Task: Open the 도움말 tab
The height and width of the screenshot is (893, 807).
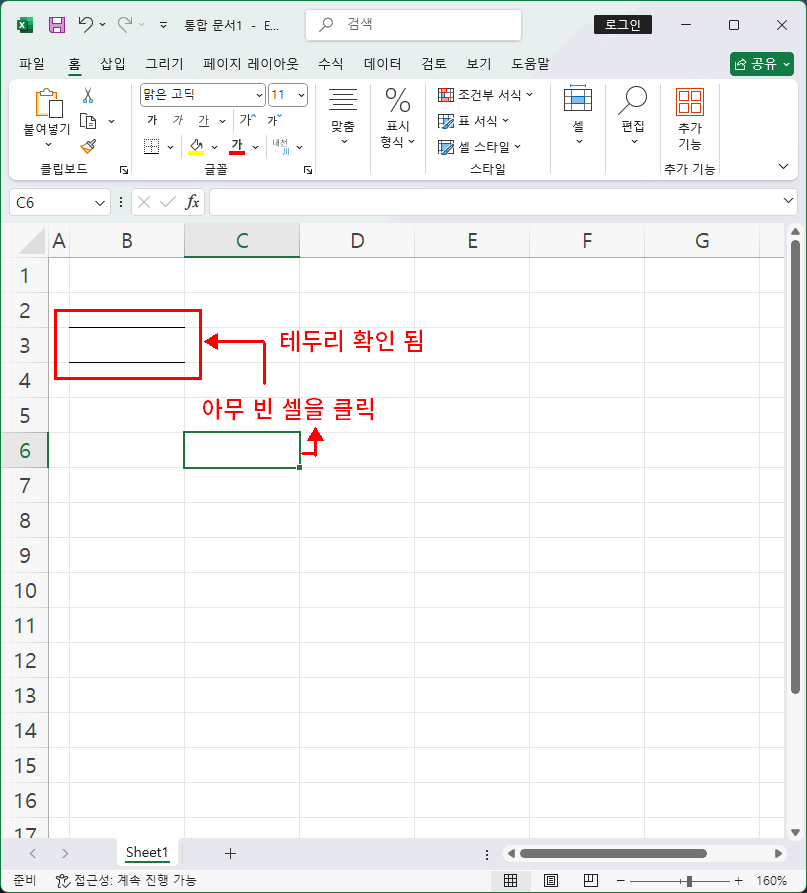Action: tap(530, 64)
